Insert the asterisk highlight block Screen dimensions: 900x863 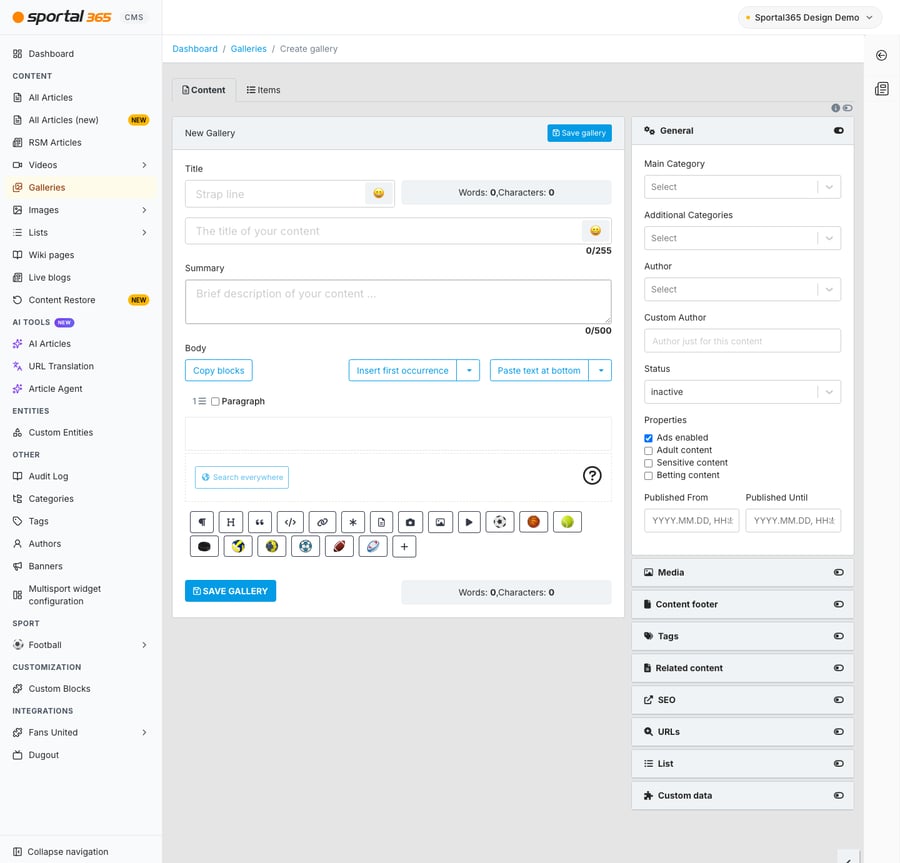click(353, 522)
